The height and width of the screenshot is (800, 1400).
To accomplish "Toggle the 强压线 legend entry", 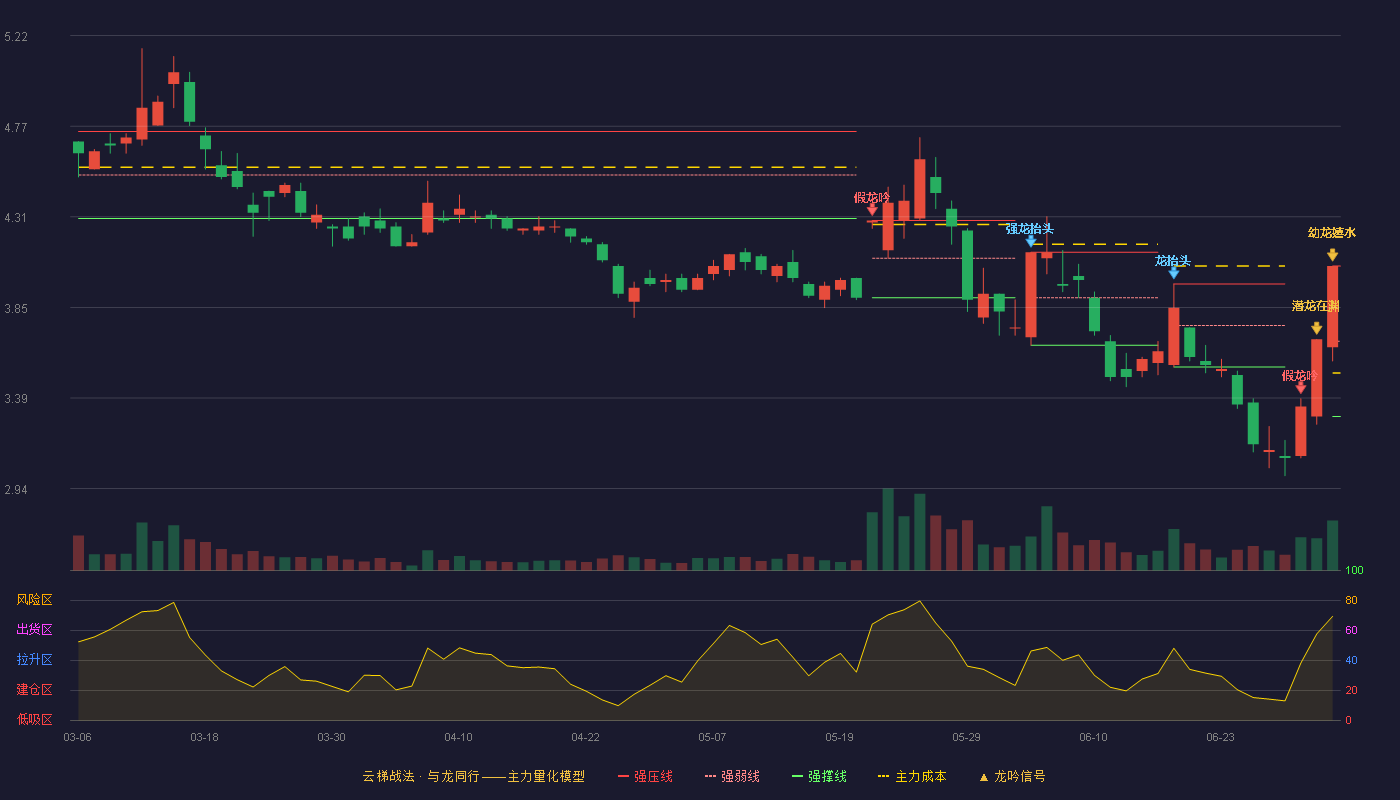I will [x=645, y=776].
